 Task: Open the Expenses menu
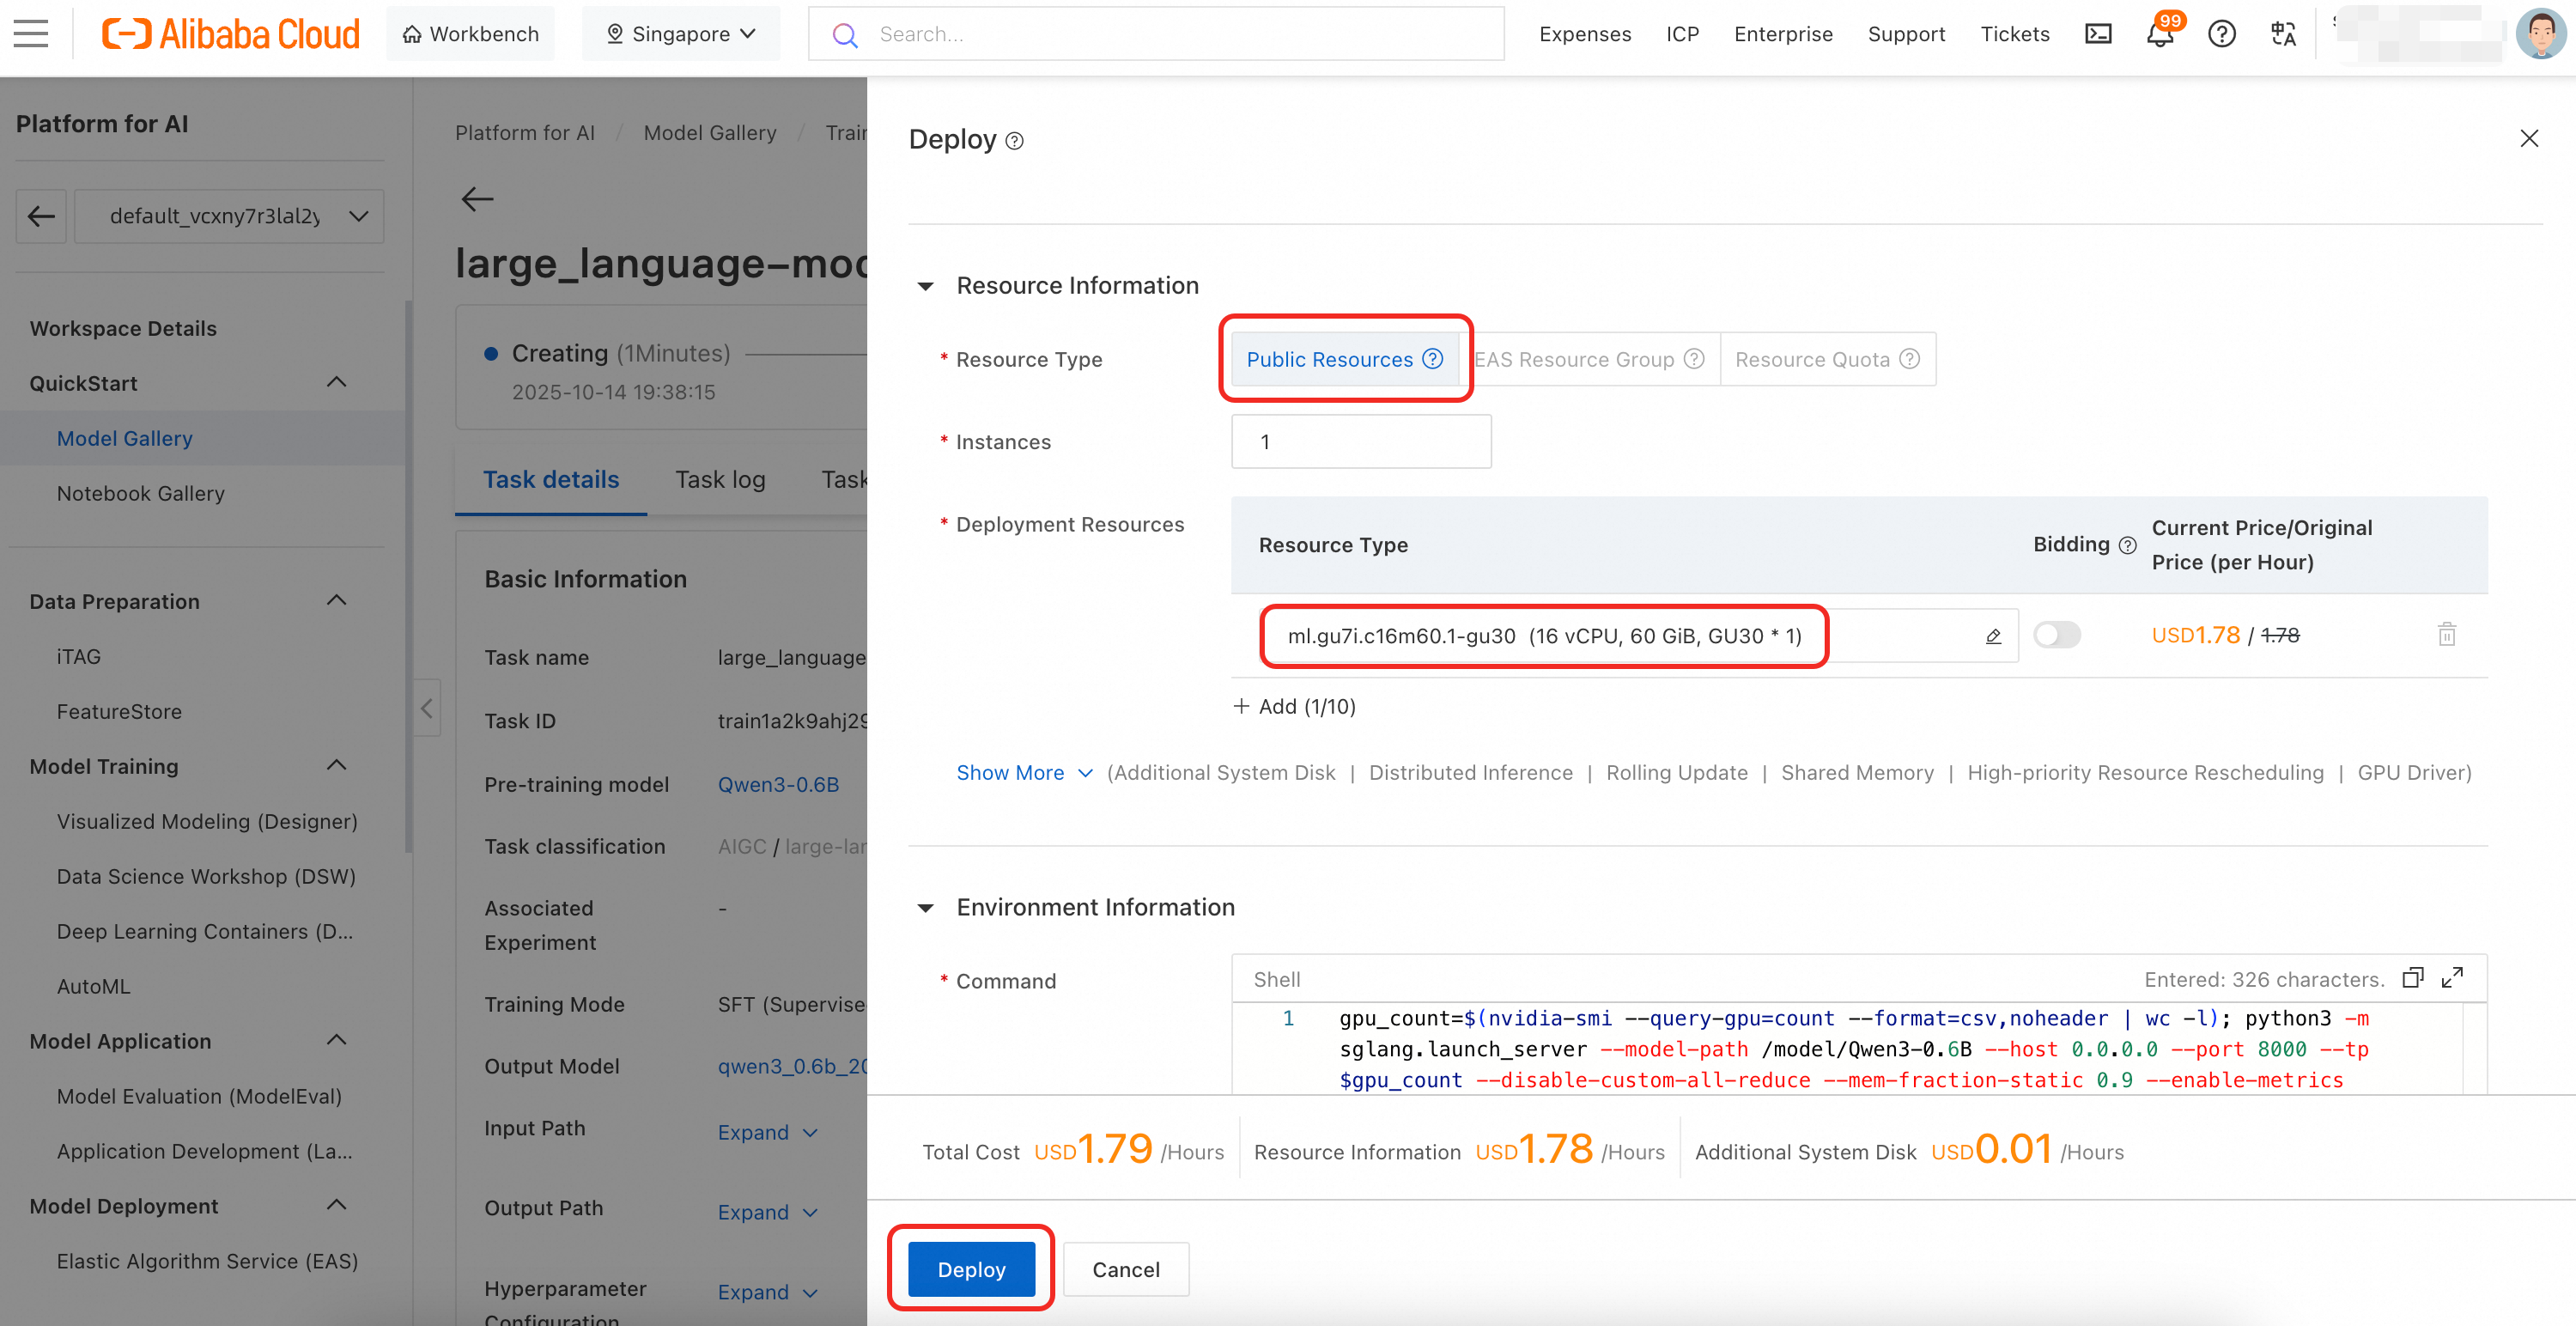[x=1584, y=34]
